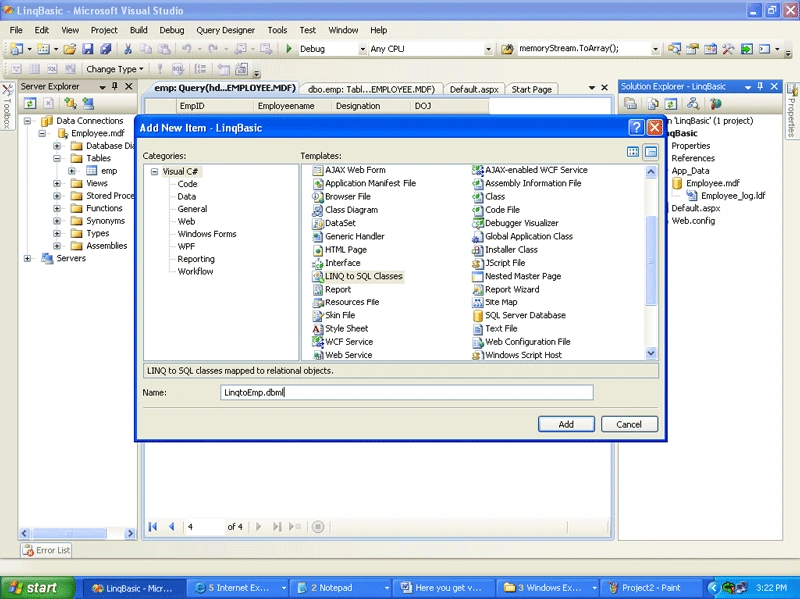Click the Refresh icon in Server Explorer
Screen dimensions: 800x599
pyautogui.click(x=30, y=104)
